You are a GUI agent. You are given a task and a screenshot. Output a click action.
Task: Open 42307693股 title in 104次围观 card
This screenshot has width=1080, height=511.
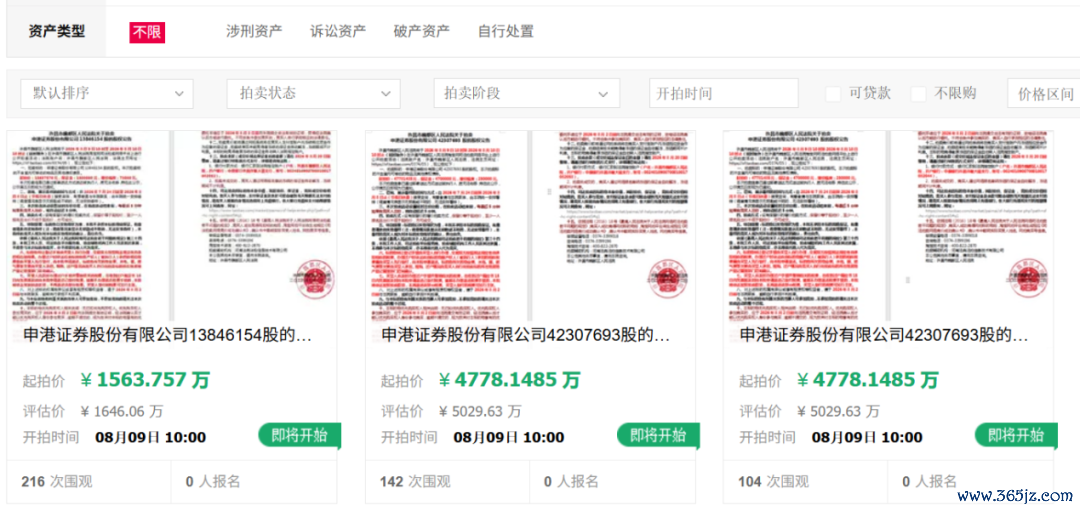click(x=884, y=336)
